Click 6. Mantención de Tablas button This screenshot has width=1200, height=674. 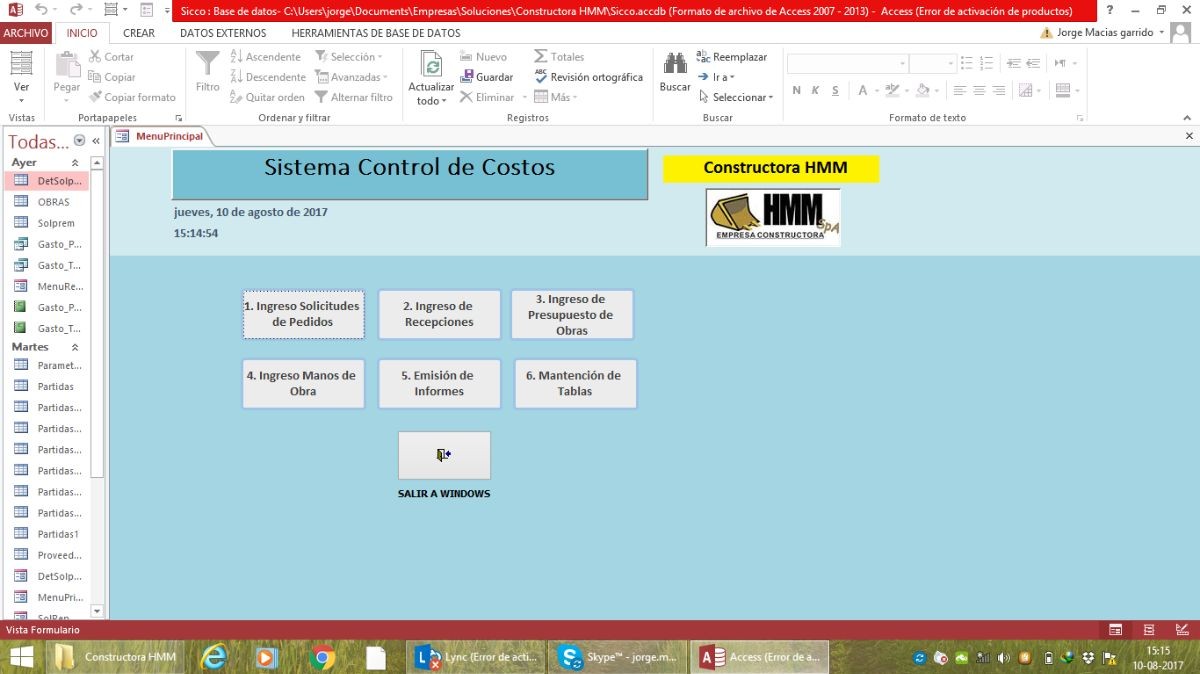(575, 384)
